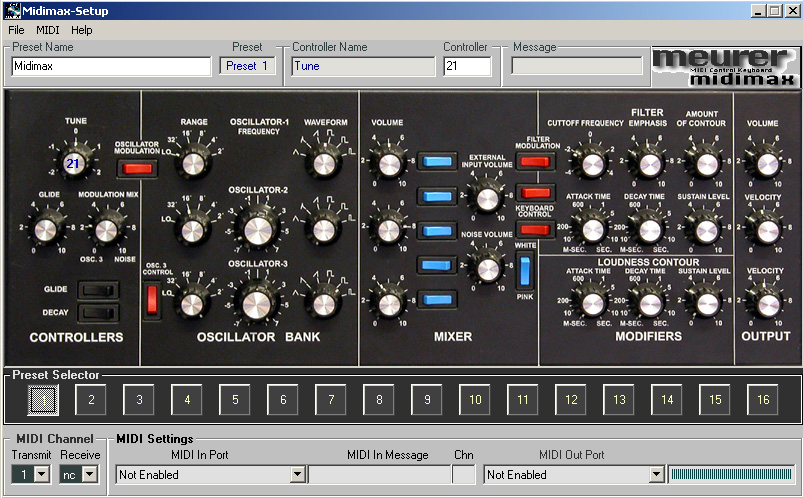This screenshot has height=498, width=803.
Task: Click the Oscillator-2 frequency knob
Action: [257, 230]
